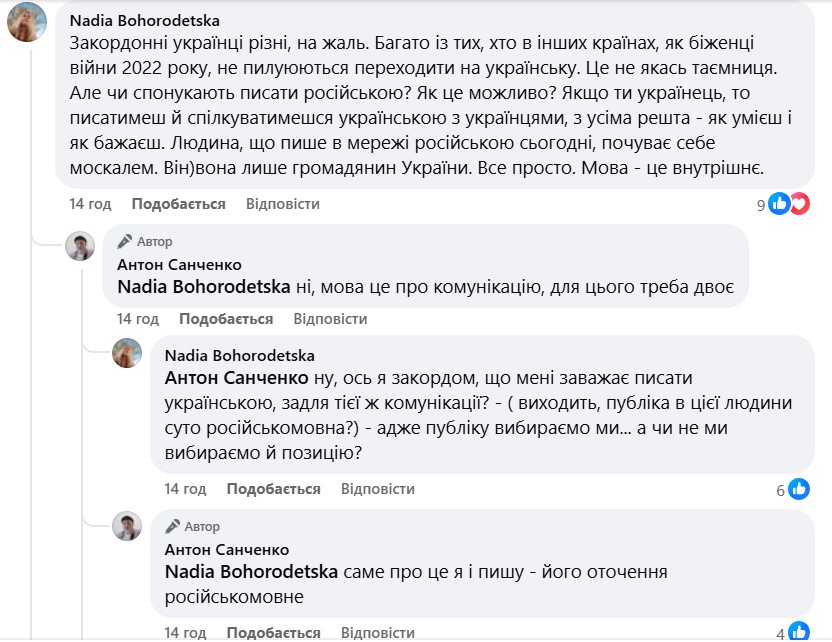Click Nadia's avatar in the nested reply

(x=127, y=354)
